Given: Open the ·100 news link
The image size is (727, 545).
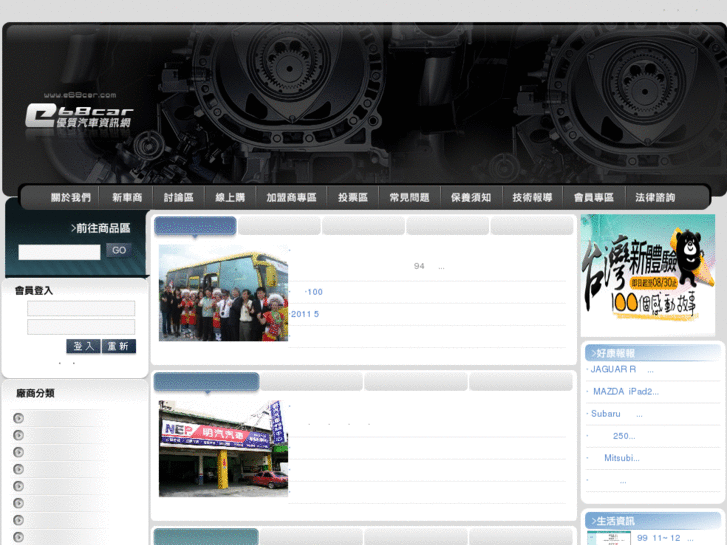Looking at the screenshot, I should click(313, 292).
